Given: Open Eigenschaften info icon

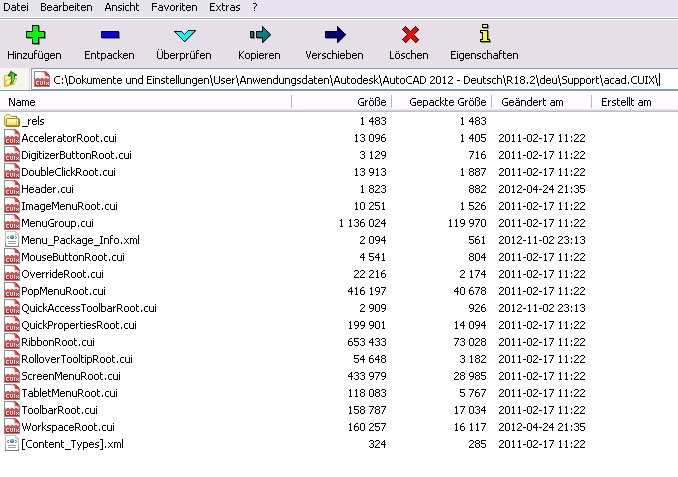Looking at the screenshot, I should (484, 35).
